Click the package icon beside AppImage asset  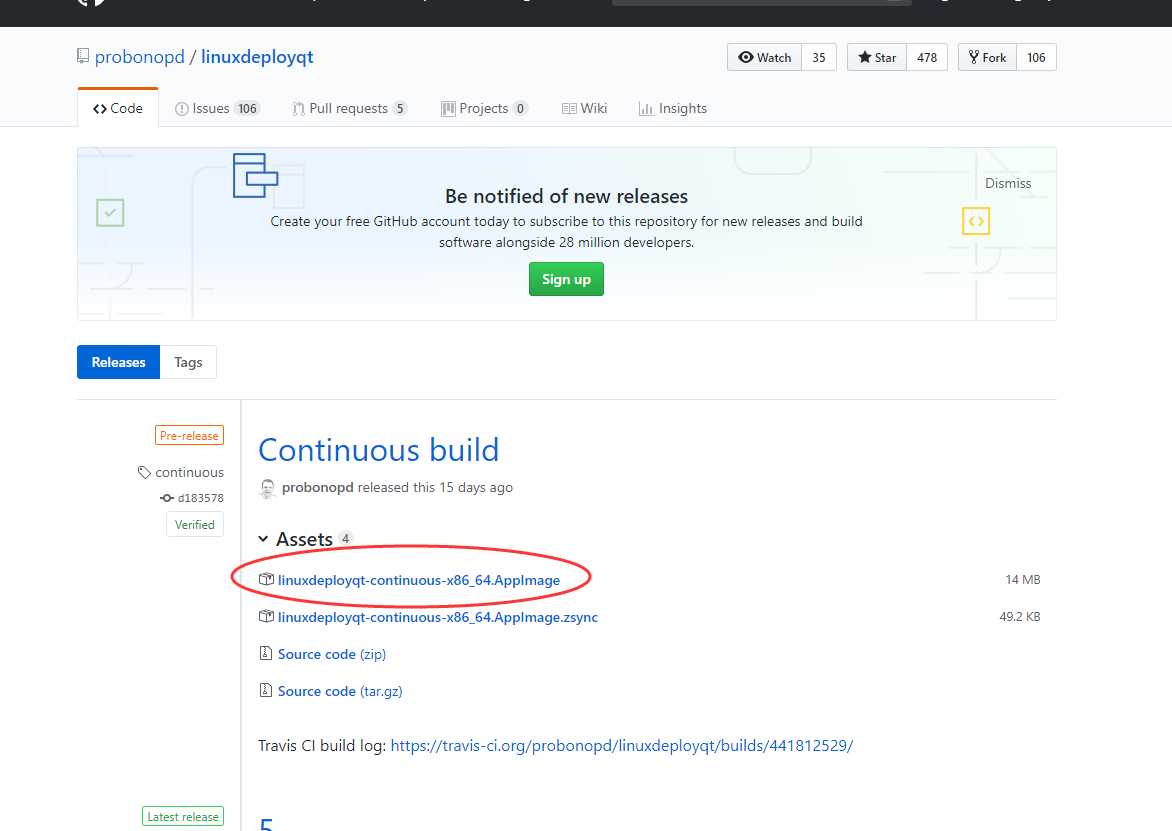pos(266,579)
